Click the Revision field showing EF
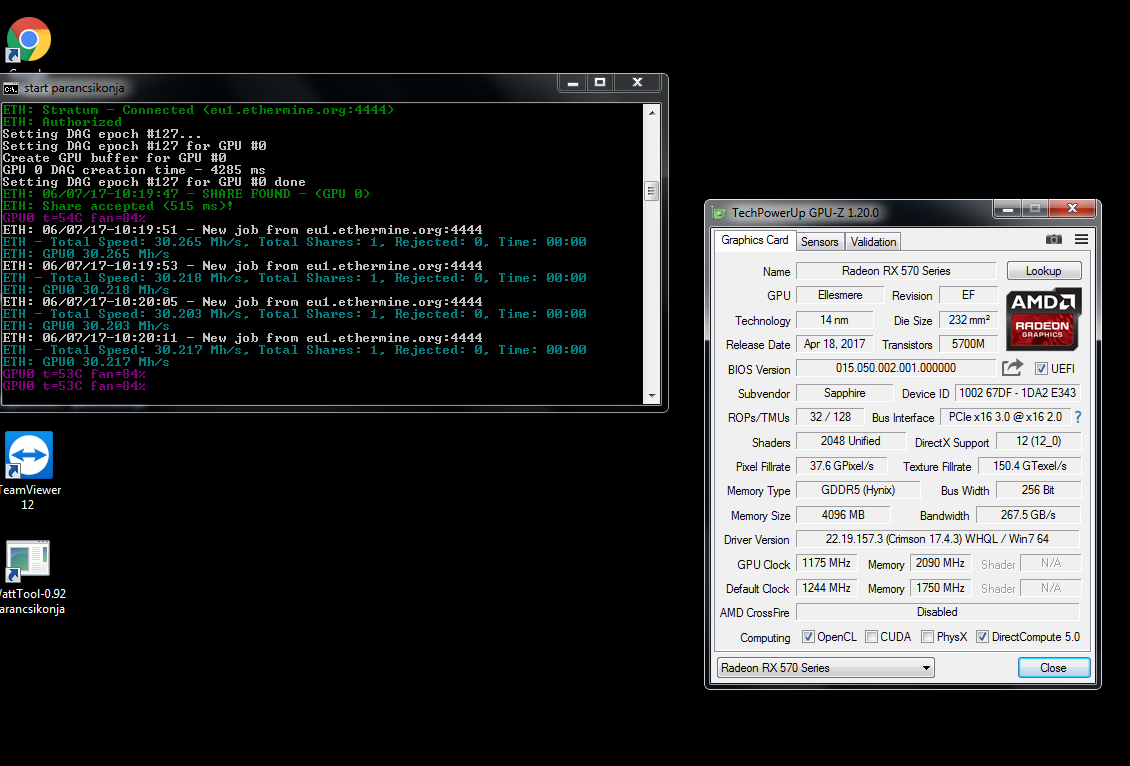Screen dimensions: 1130x766 [968, 295]
